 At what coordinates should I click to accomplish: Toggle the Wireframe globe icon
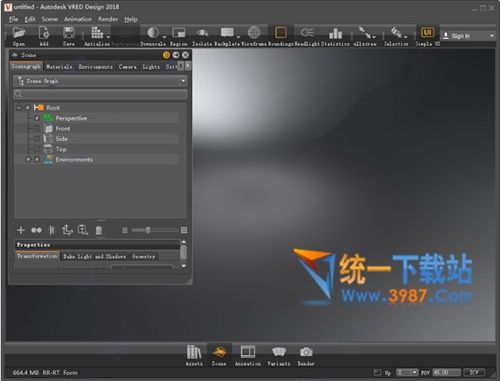click(254, 32)
